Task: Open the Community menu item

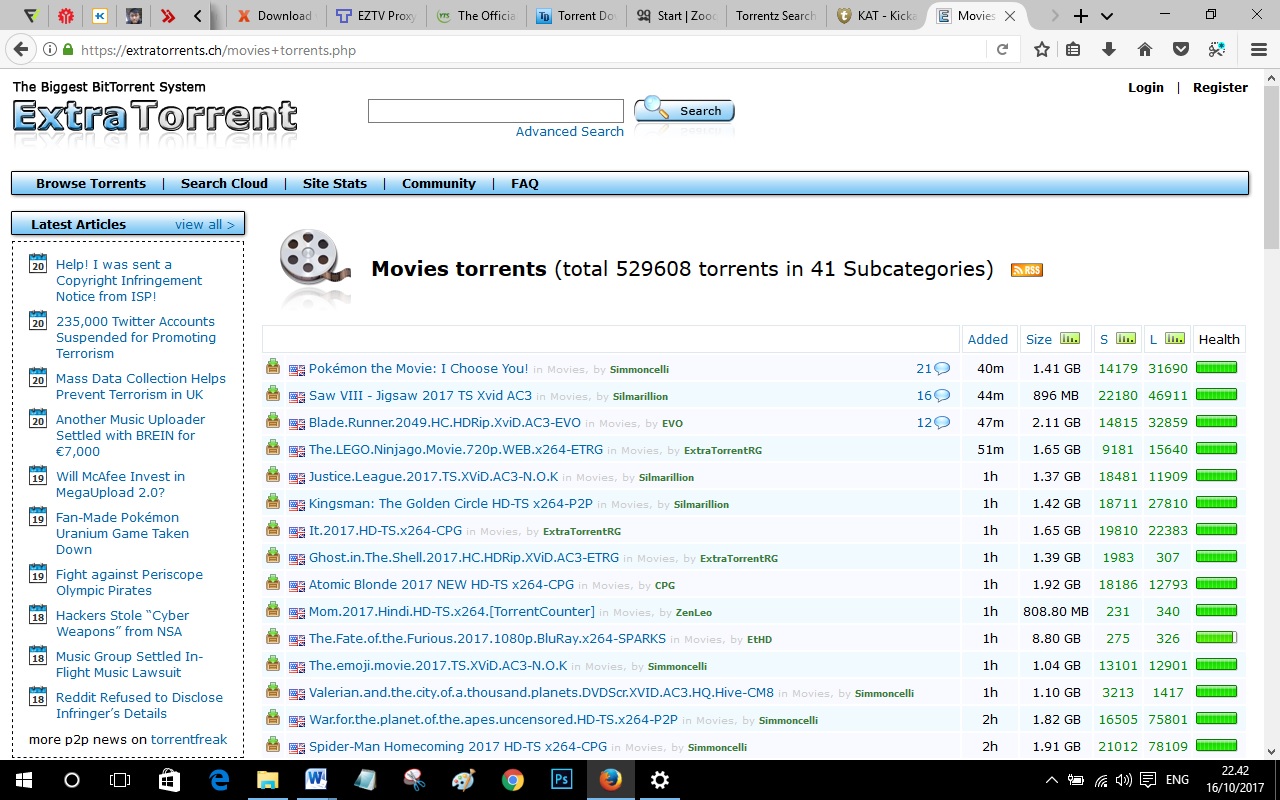Action: point(439,184)
